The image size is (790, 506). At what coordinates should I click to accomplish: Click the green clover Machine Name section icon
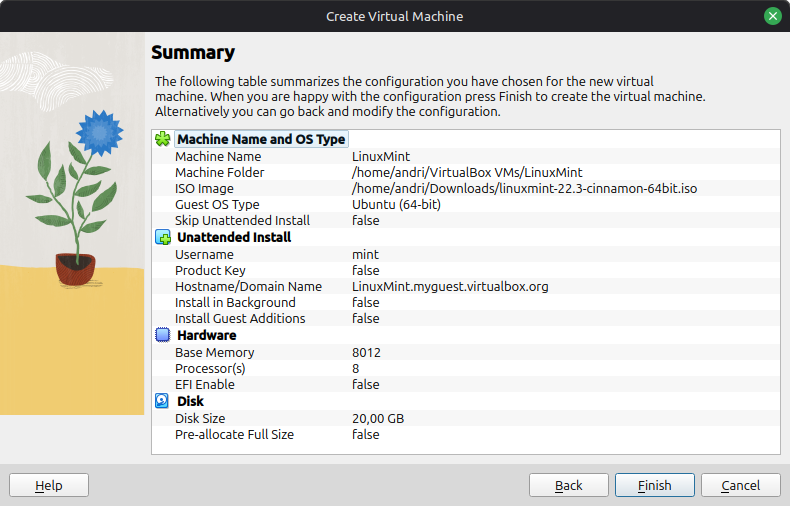point(162,139)
